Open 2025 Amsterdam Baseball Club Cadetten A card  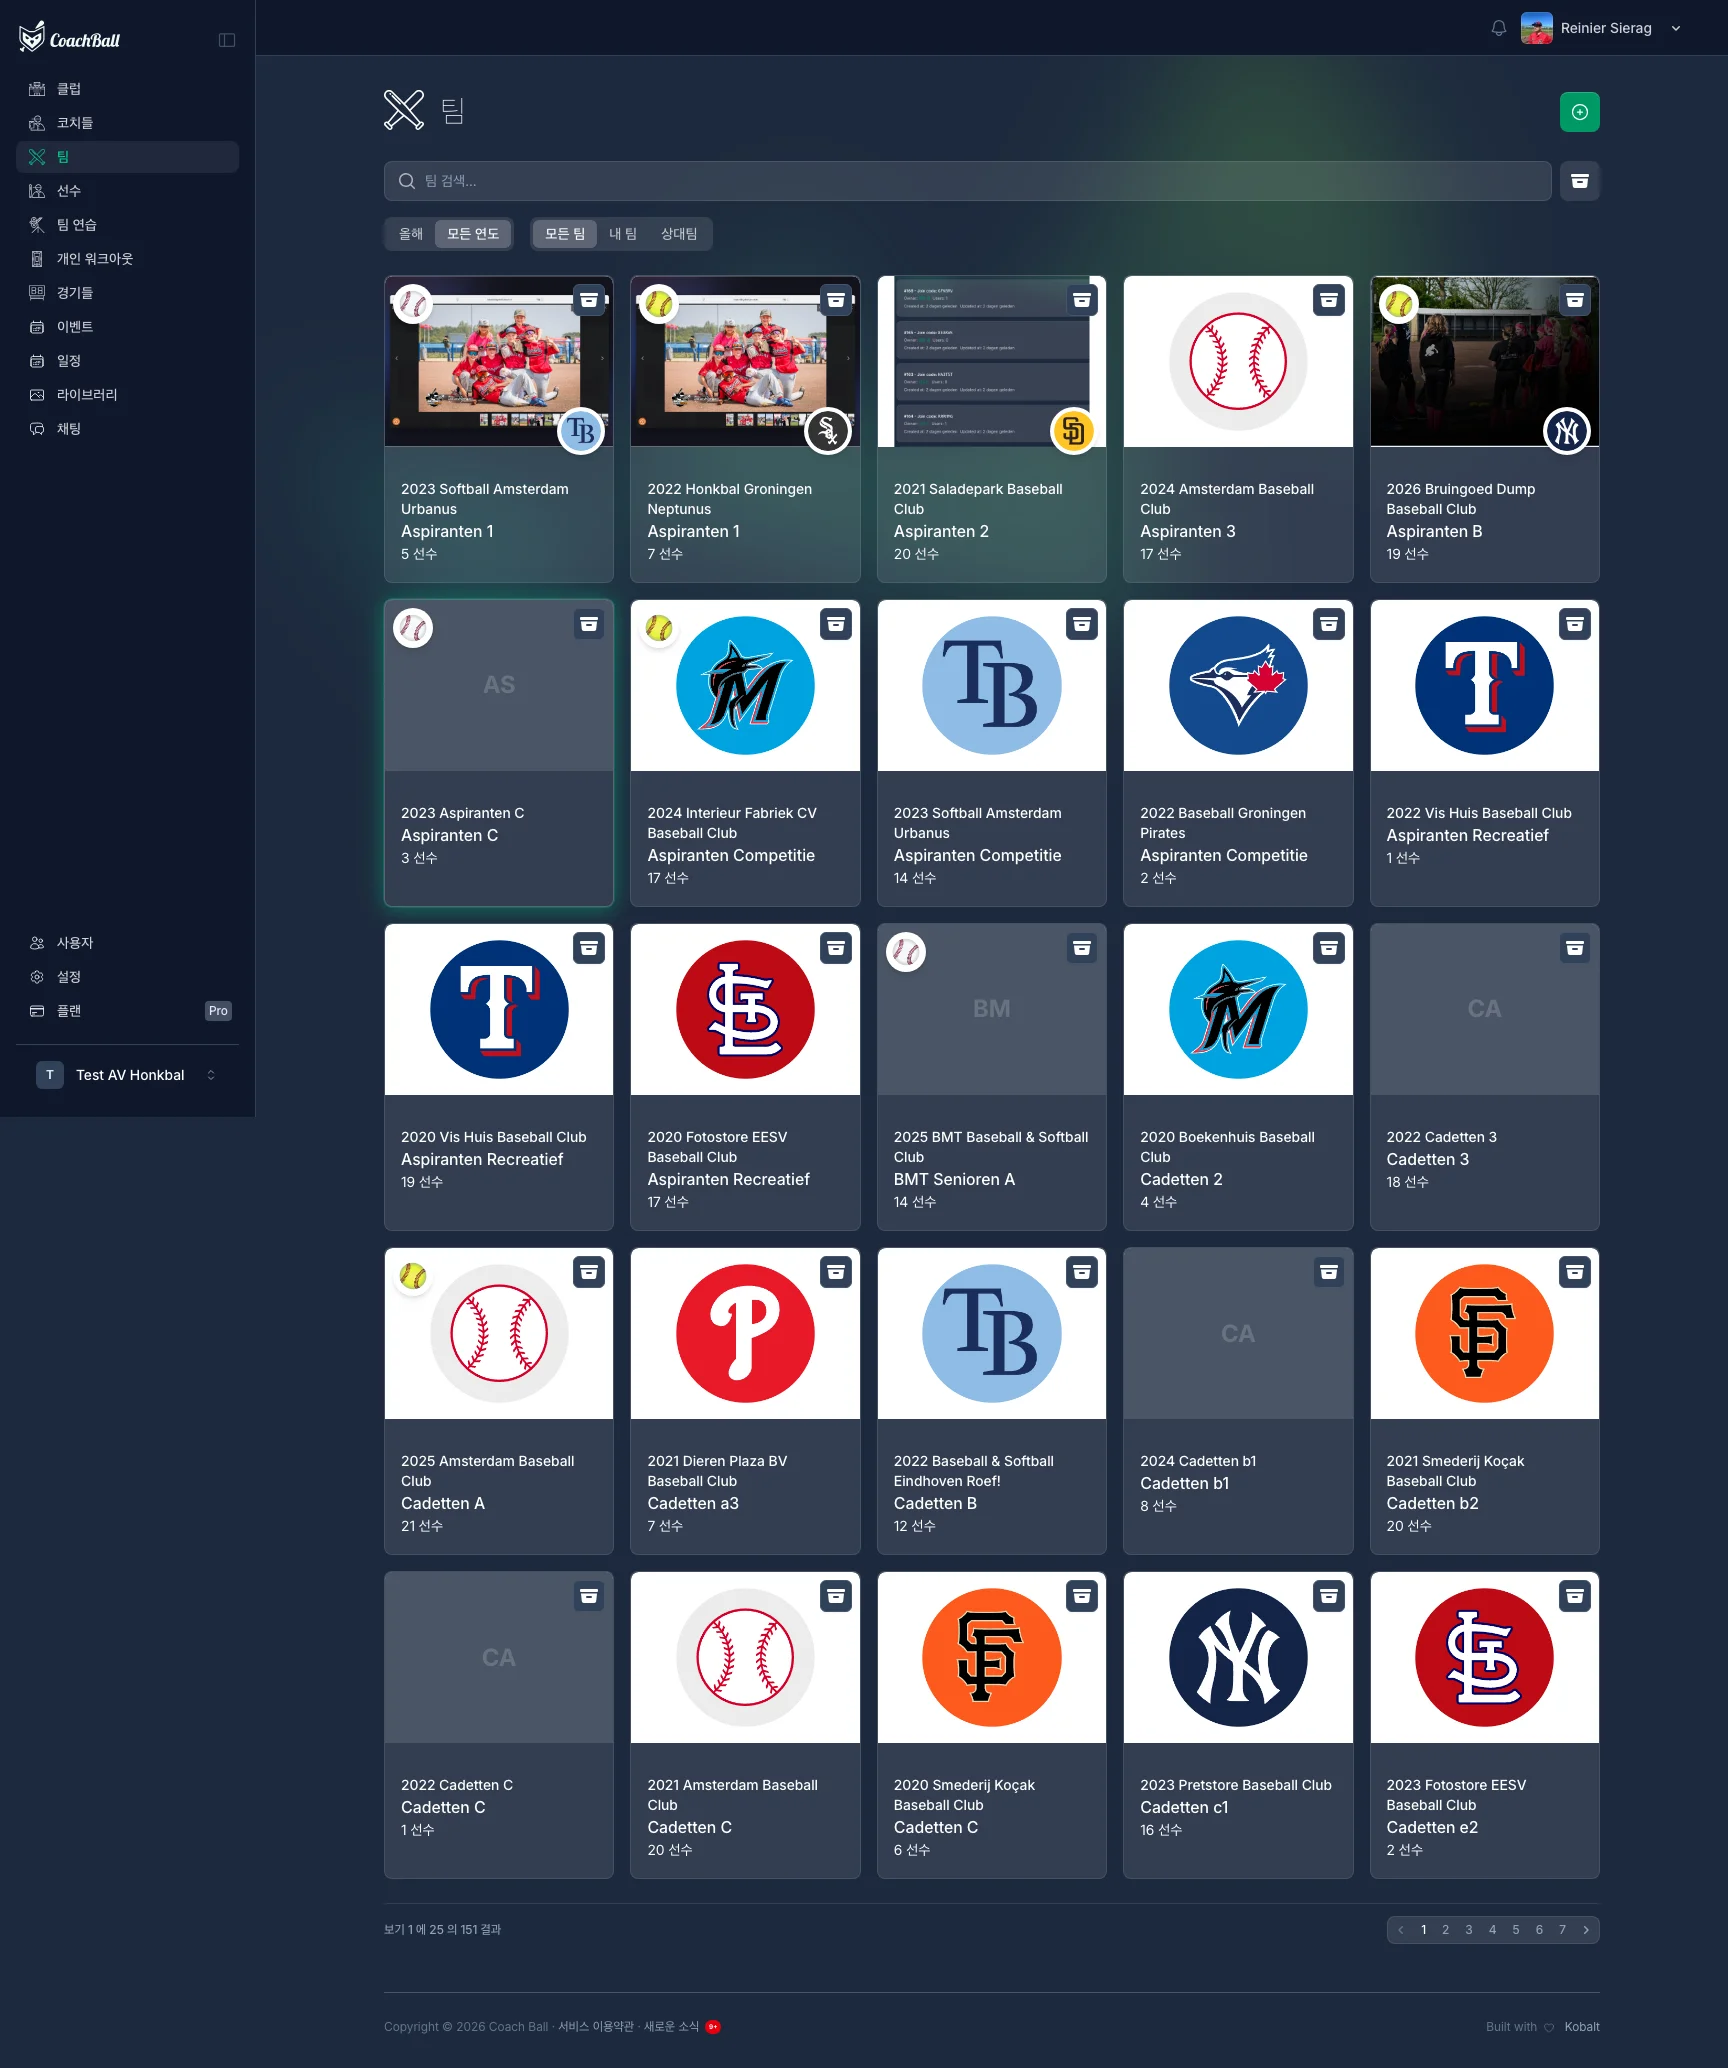(x=499, y=1401)
